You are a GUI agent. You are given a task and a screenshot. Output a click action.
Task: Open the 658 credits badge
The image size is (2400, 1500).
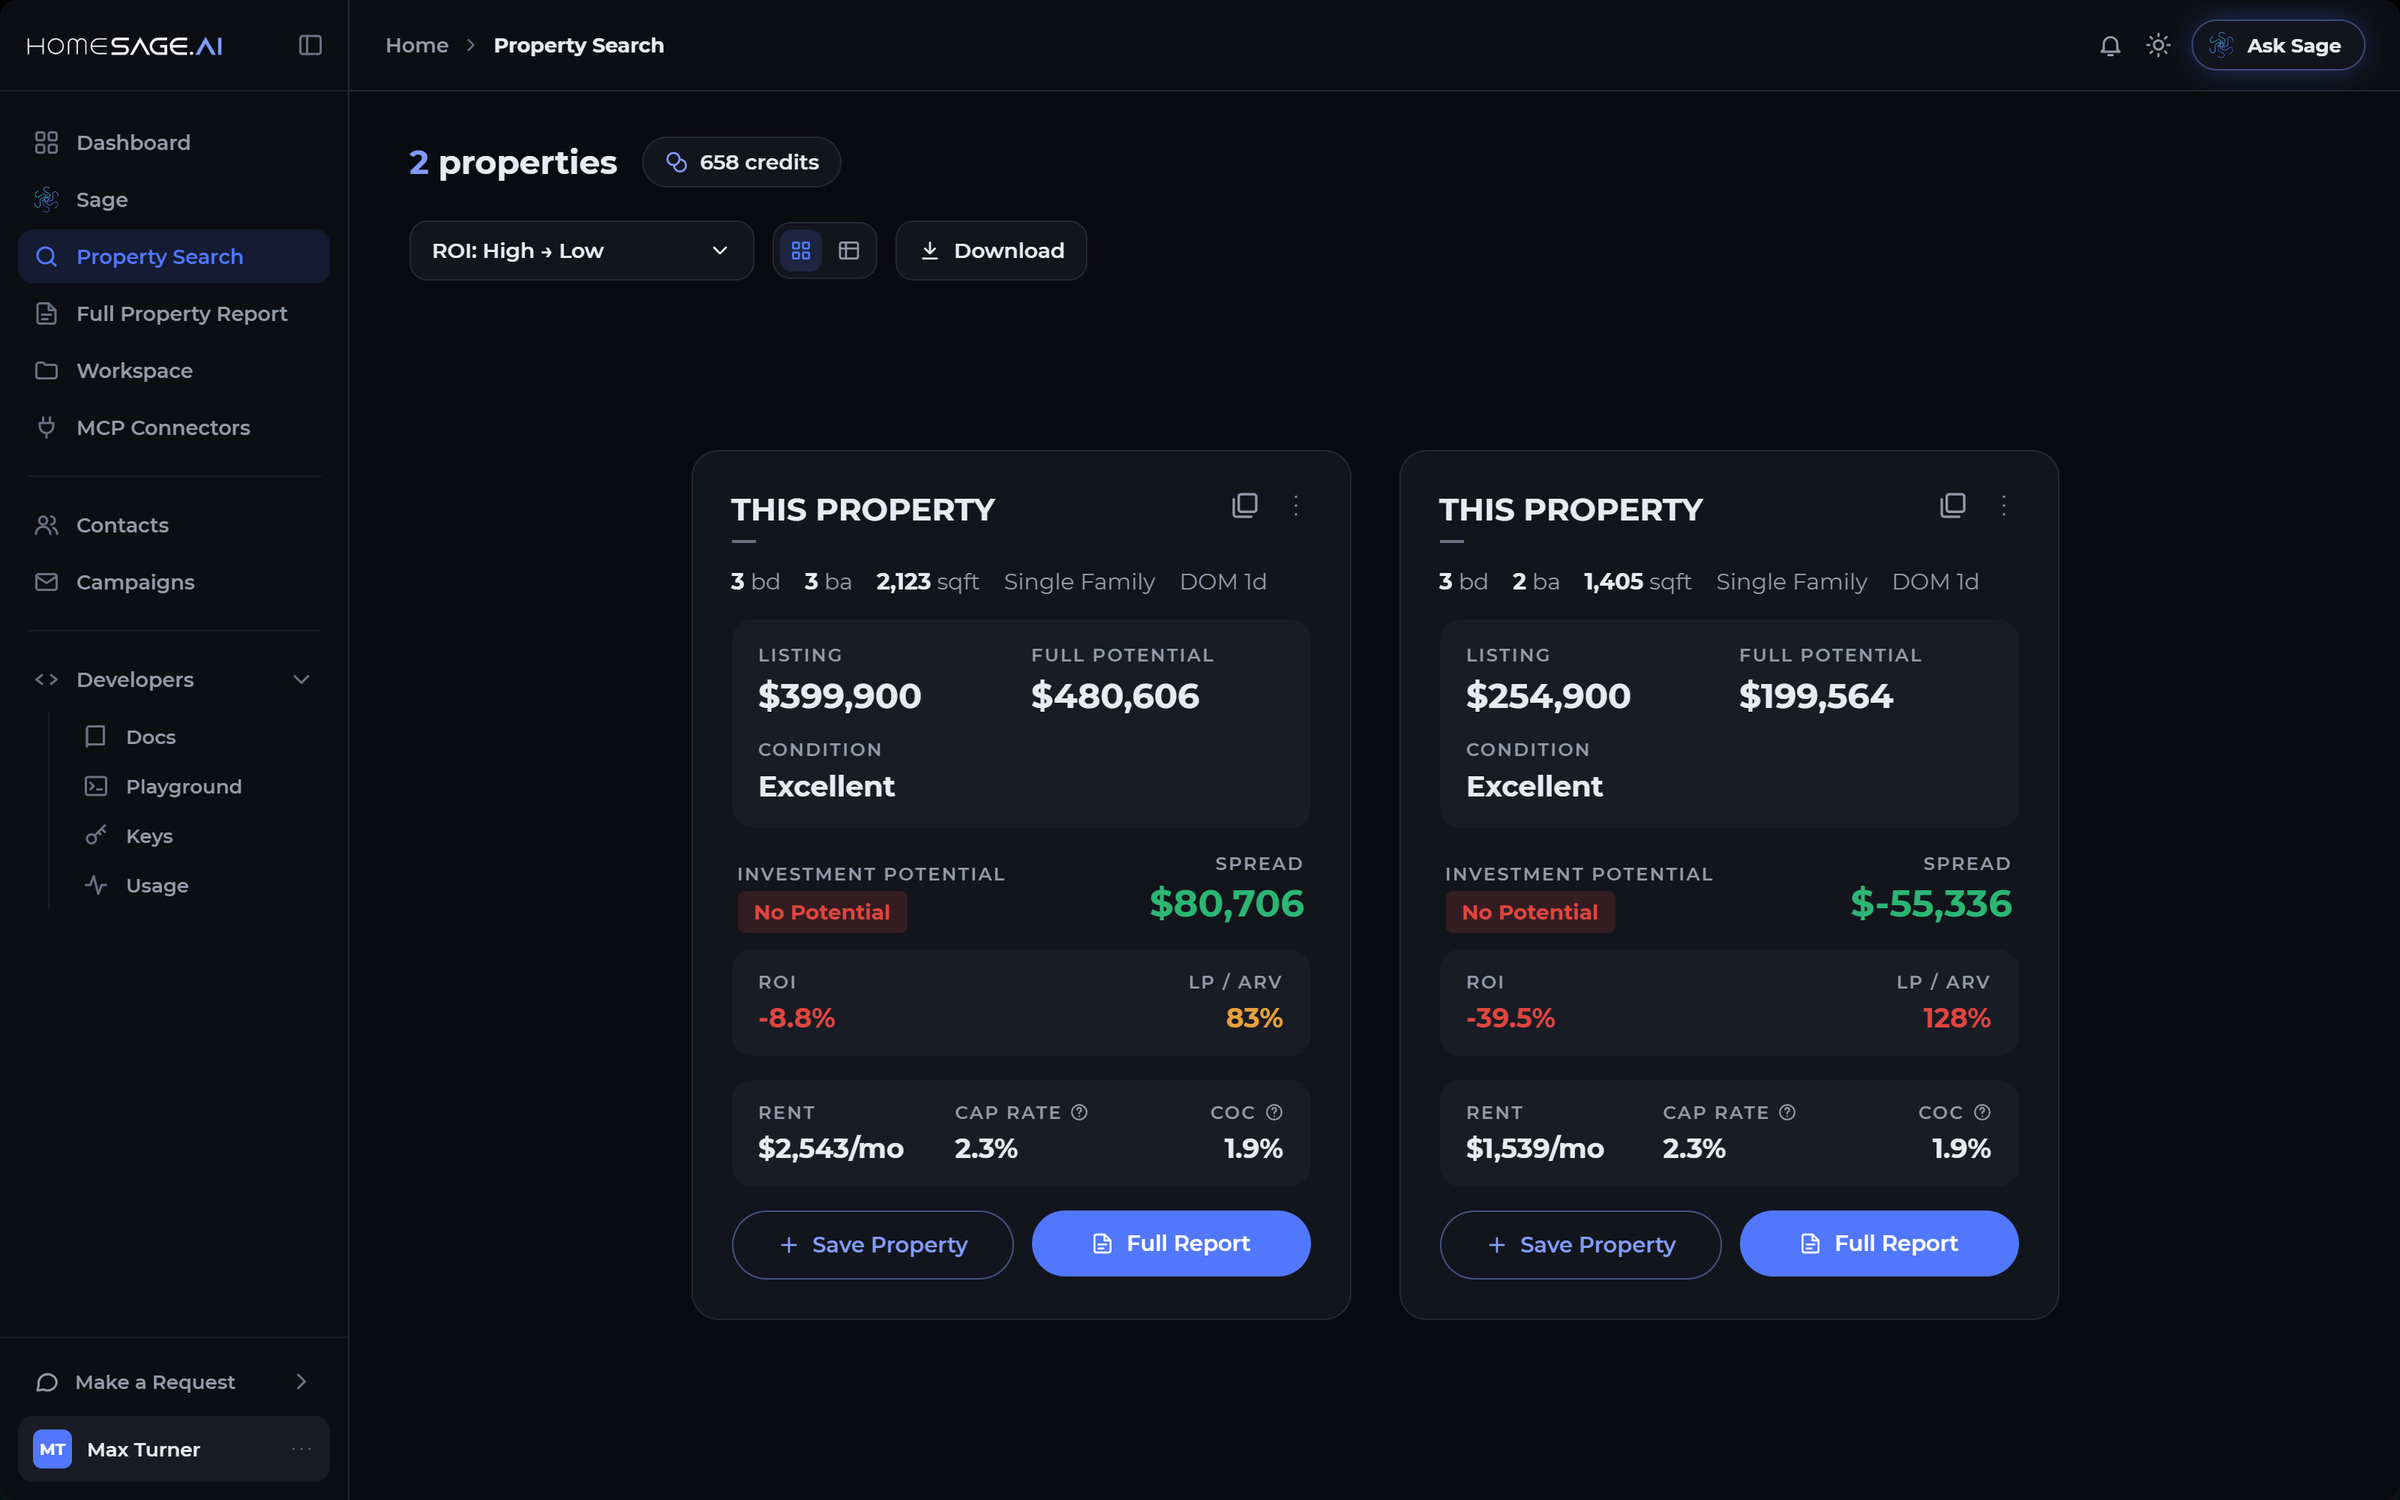(741, 162)
